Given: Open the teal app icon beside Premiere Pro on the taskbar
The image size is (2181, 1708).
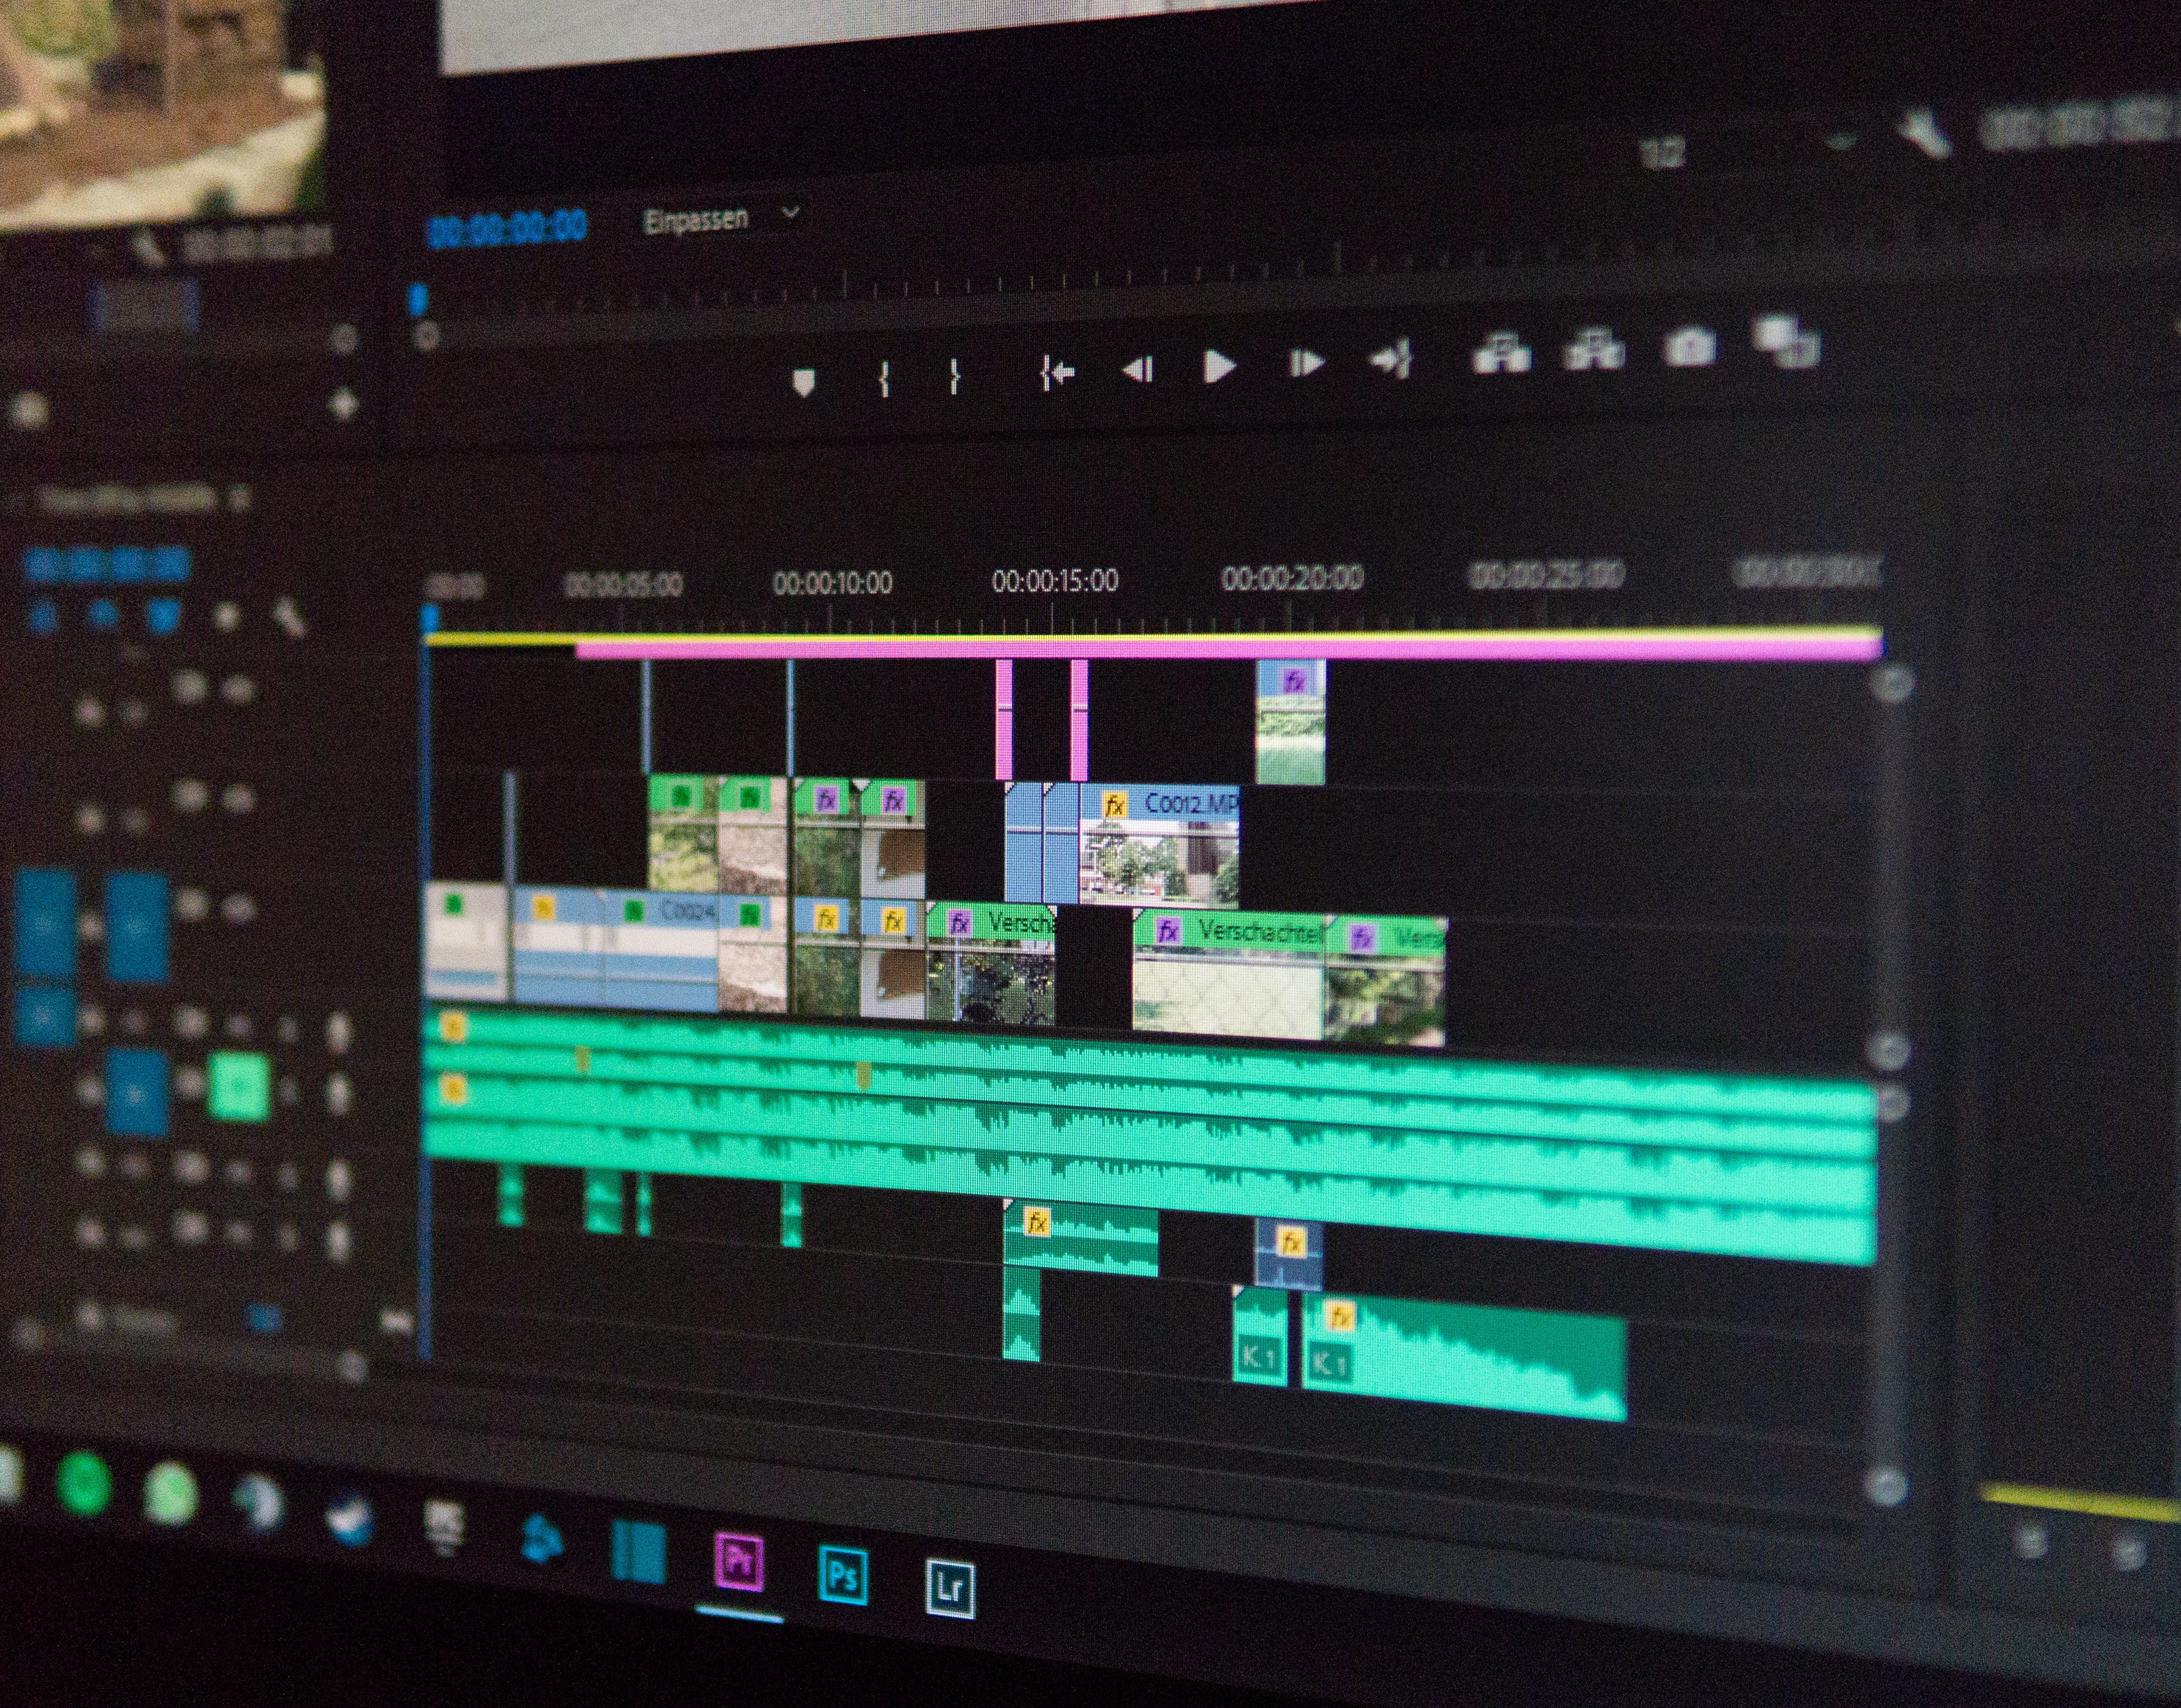Looking at the screenshot, I should [x=638, y=1551].
